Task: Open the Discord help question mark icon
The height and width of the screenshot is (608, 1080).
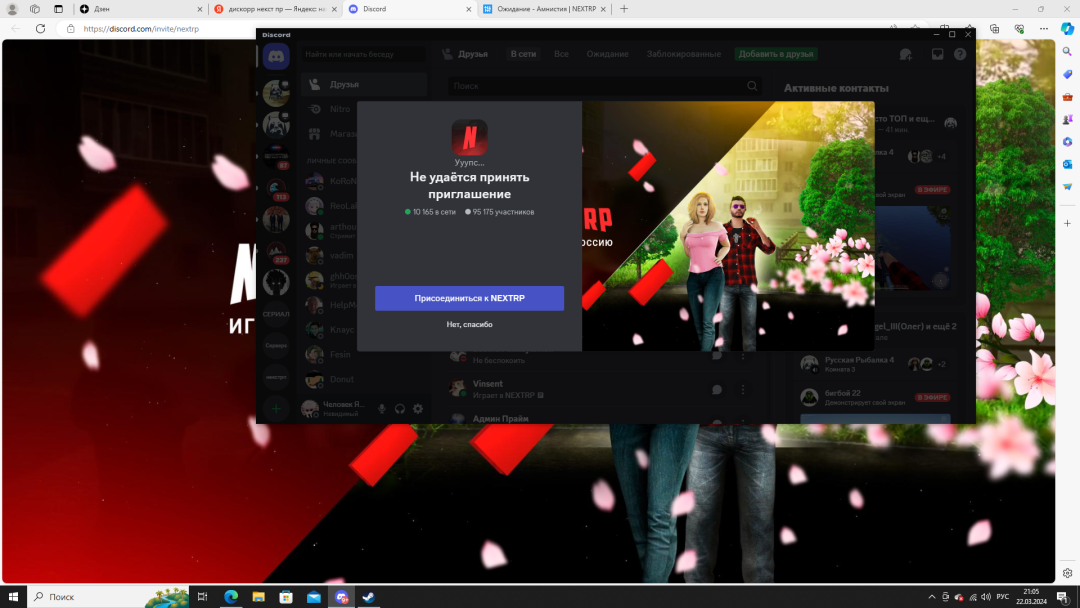Action: click(x=960, y=54)
